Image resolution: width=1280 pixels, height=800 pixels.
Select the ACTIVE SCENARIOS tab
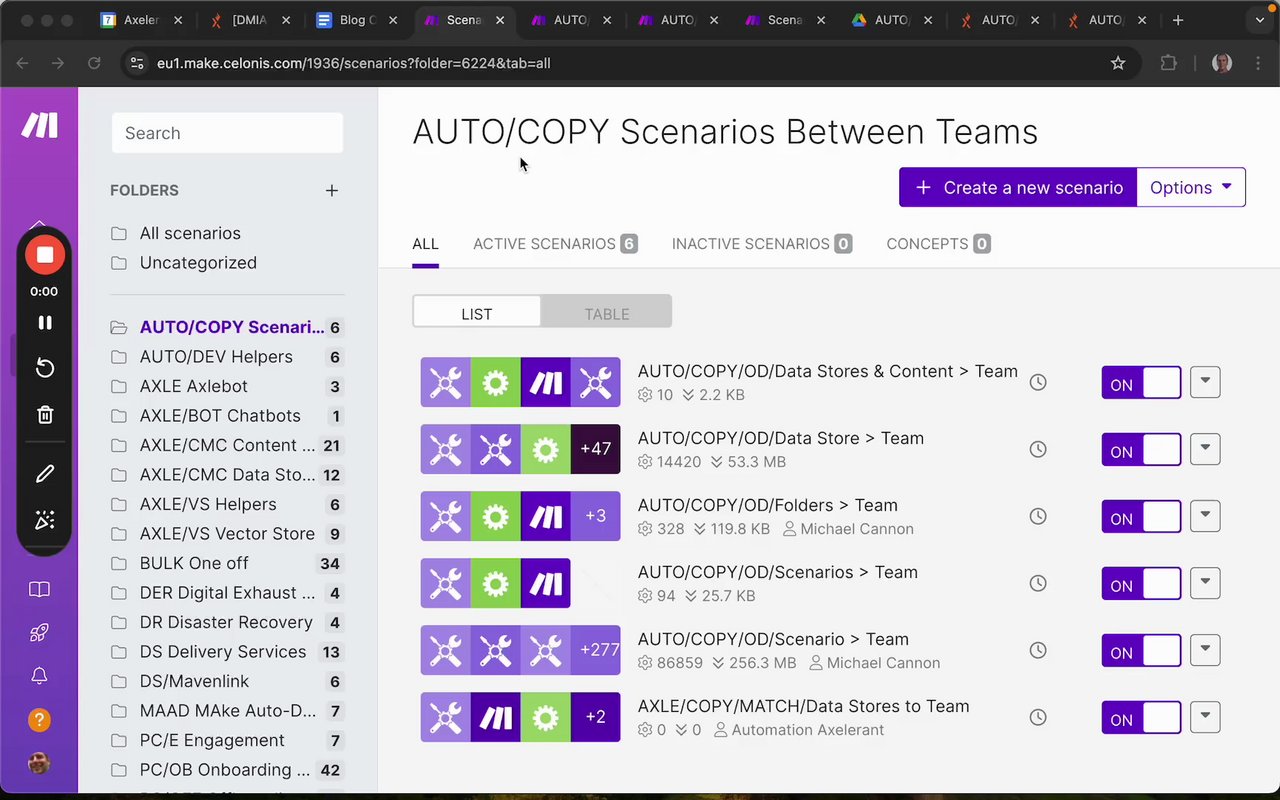(555, 244)
